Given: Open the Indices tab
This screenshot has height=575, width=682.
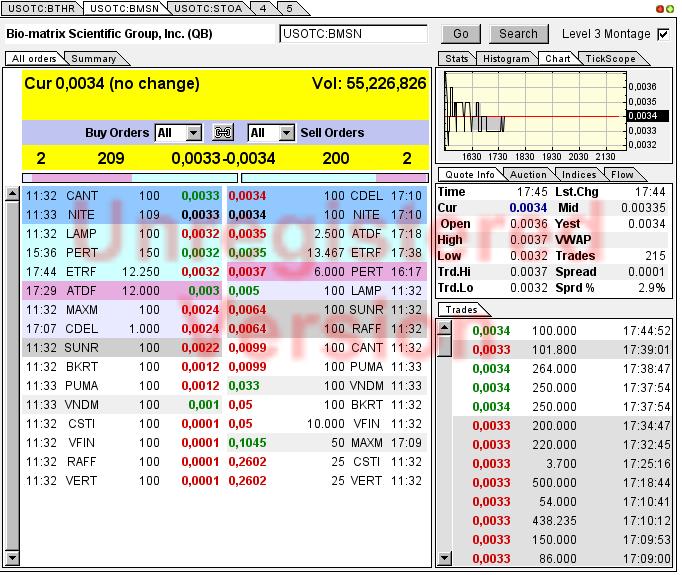Looking at the screenshot, I should click(x=579, y=174).
